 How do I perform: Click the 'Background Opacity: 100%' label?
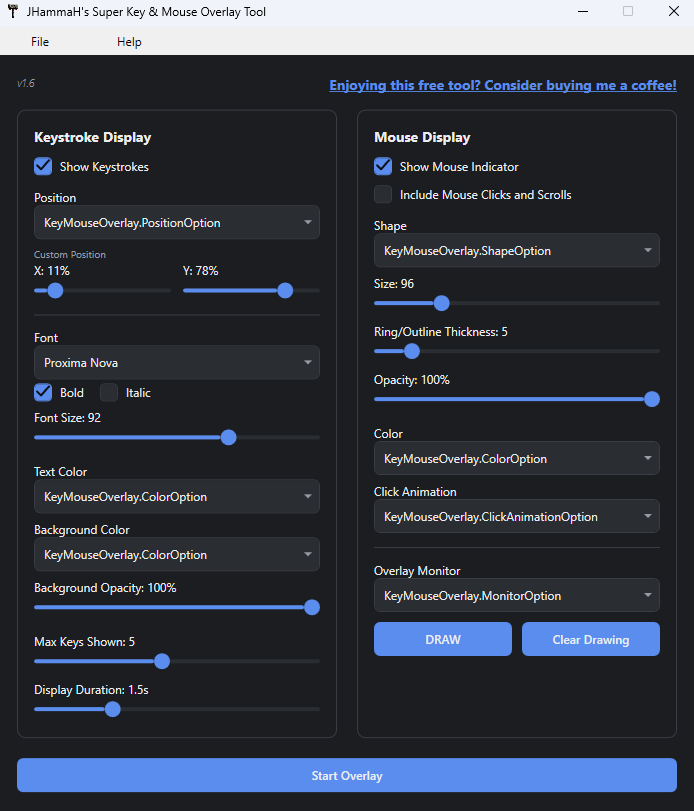click(x=105, y=588)
